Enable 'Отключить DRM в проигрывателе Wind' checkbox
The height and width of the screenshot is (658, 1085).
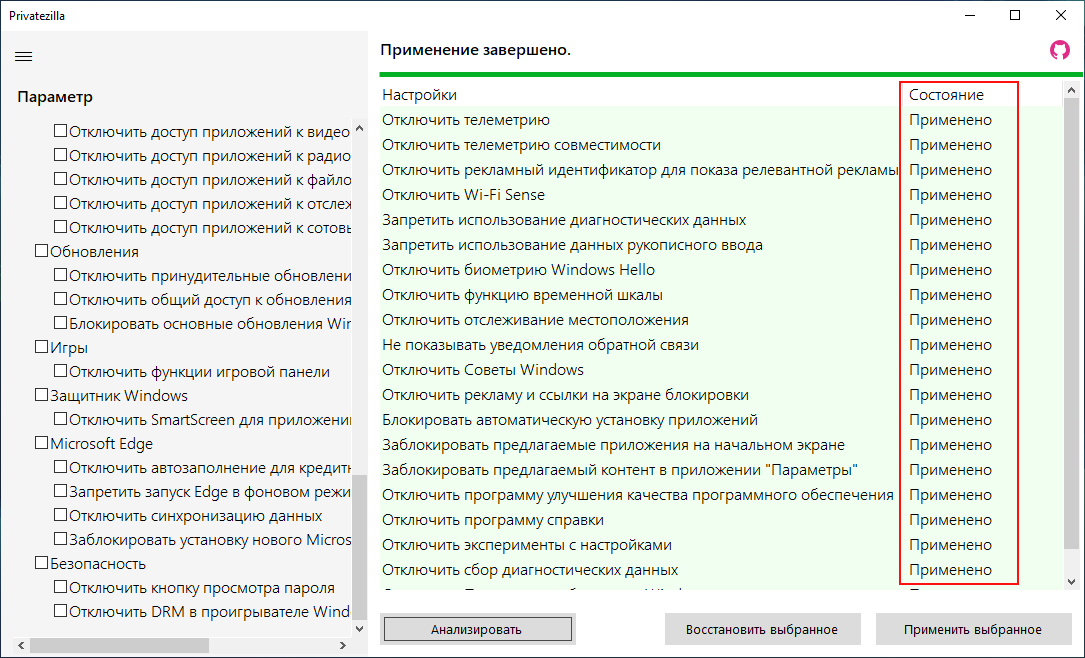click(61, 612)
